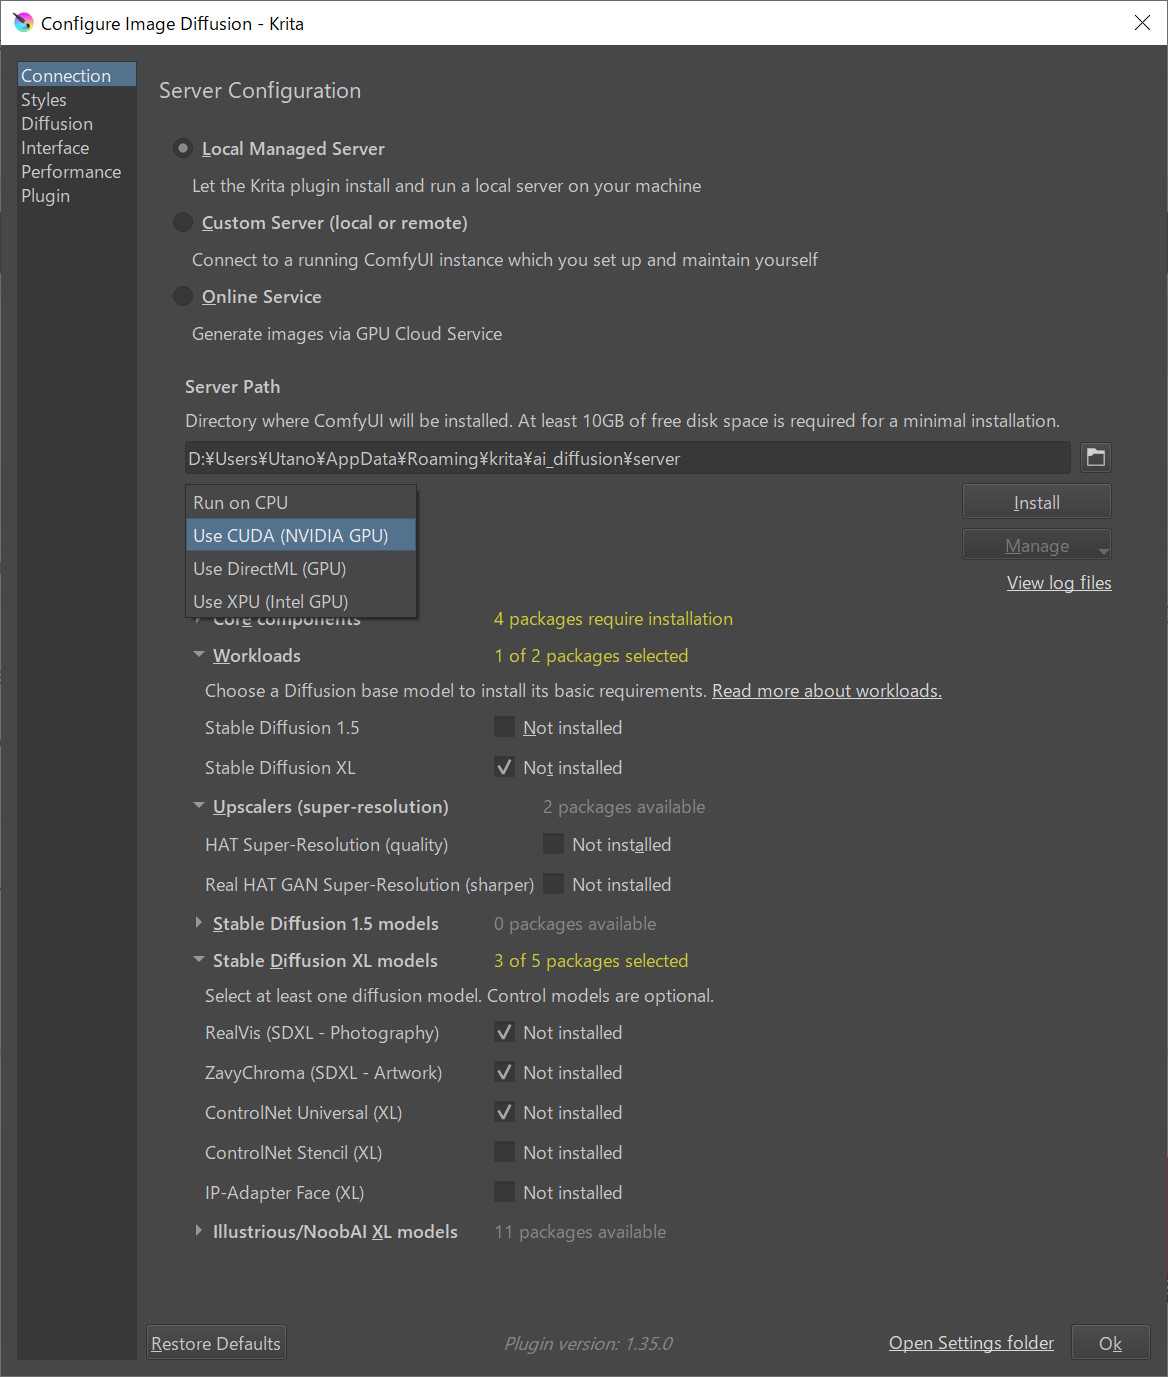This screenshot has width=1168, height=1377.
Task: Open the Interface settings page
Action: pyautogui.click(x=76, y=147)
